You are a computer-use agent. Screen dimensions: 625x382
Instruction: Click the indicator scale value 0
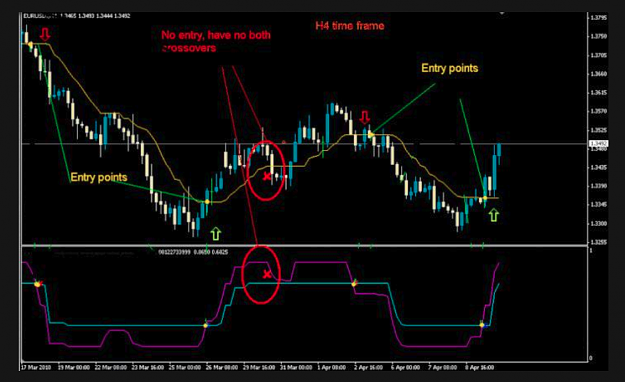click(591, 358)
